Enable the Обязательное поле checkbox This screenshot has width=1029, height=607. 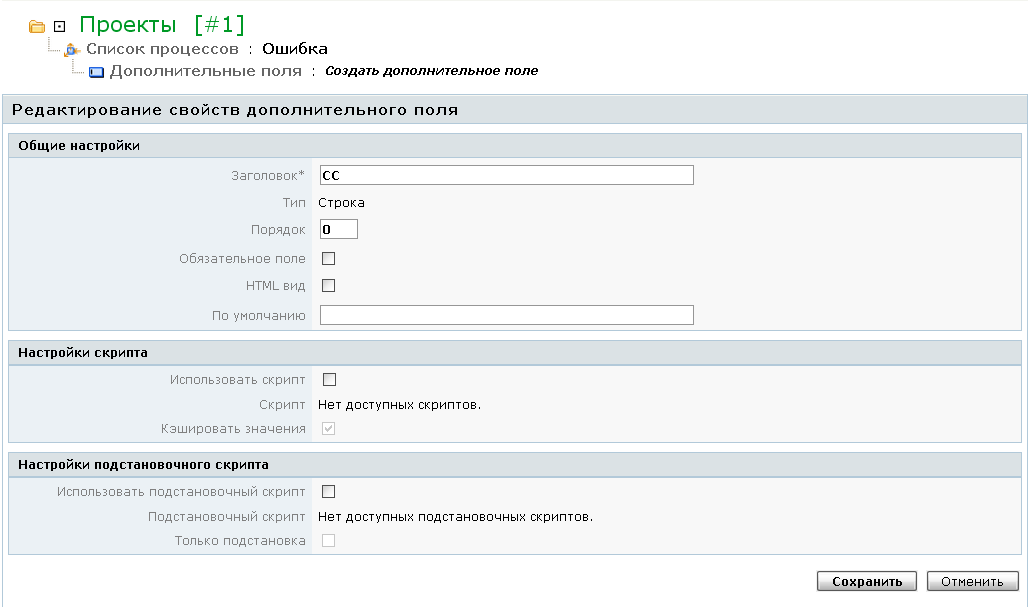click(329, 259)
